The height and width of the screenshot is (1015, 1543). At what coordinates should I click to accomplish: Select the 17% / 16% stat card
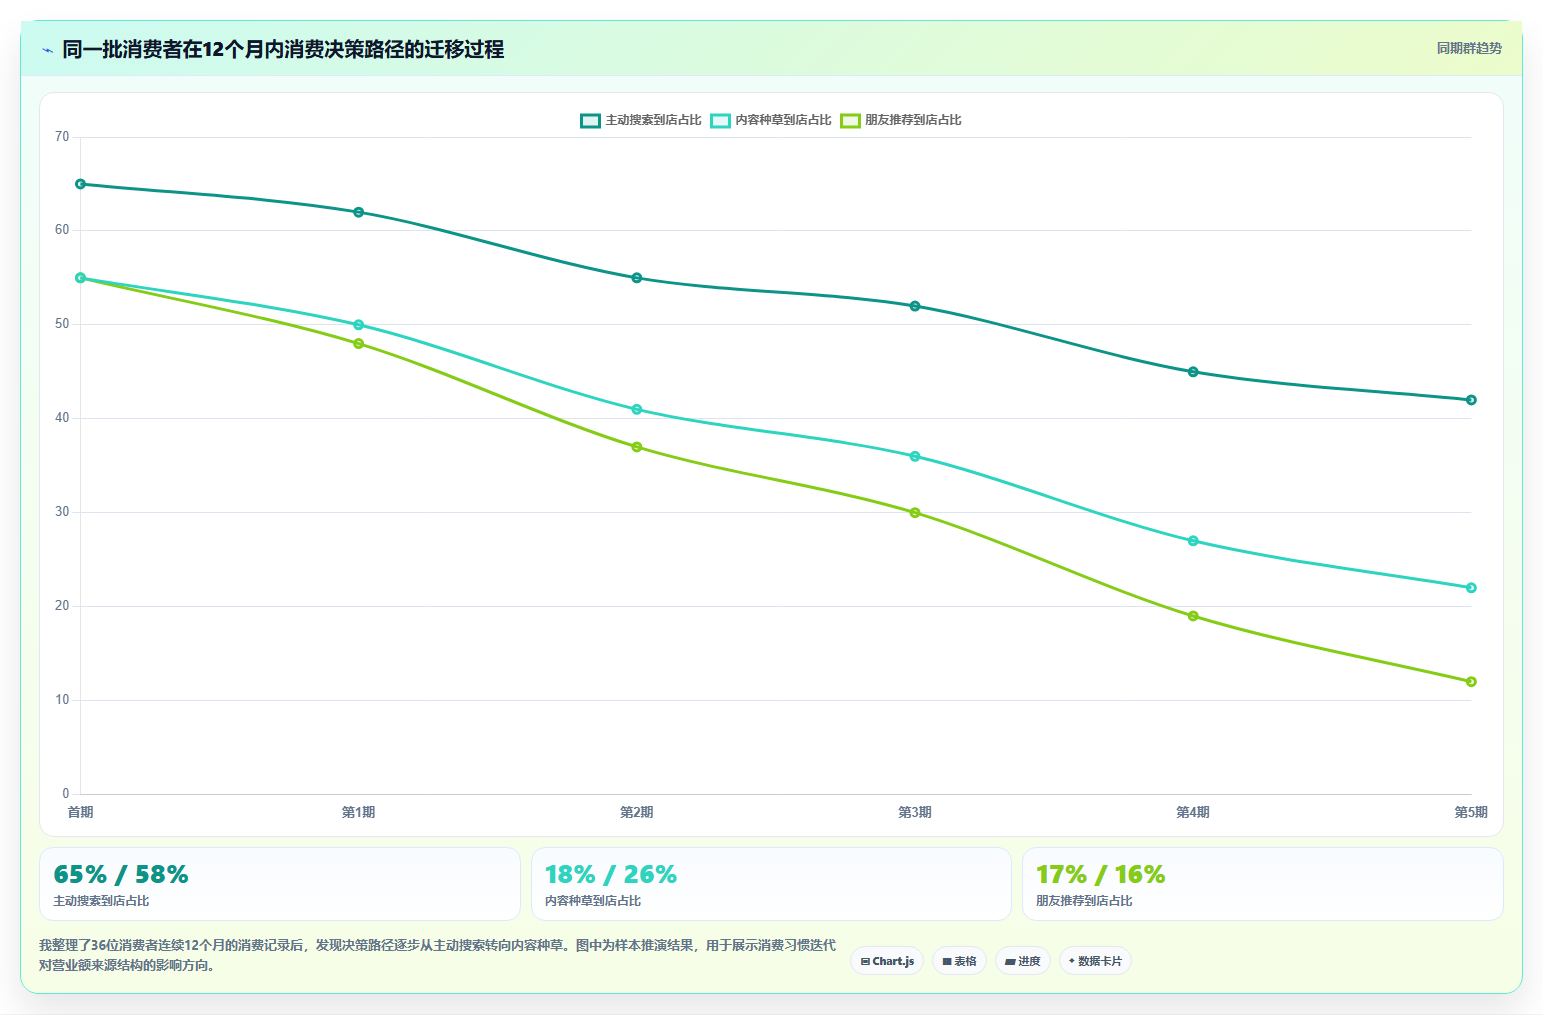point(1262,884)
